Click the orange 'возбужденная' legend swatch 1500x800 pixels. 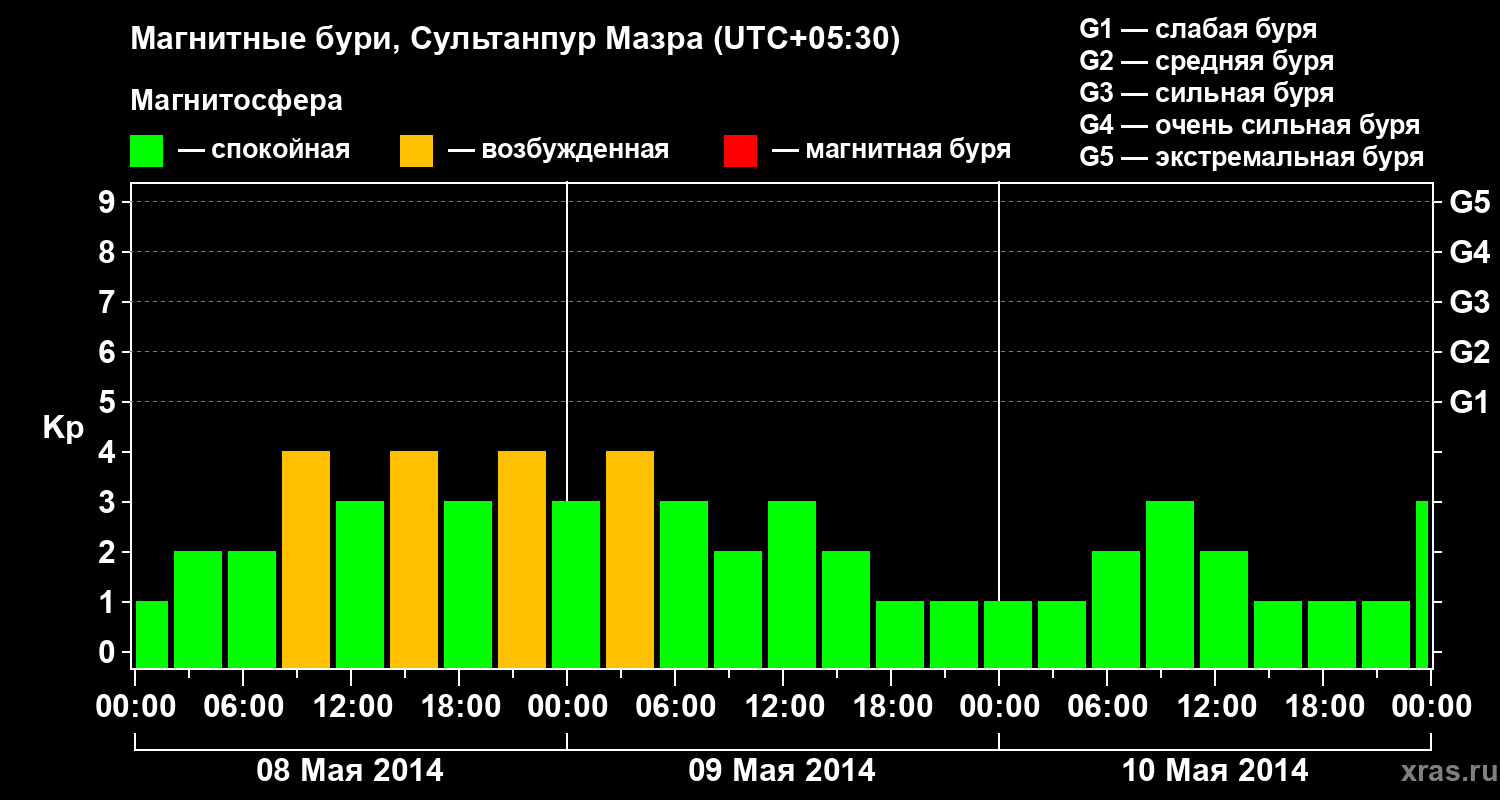[x=417, y=151]
